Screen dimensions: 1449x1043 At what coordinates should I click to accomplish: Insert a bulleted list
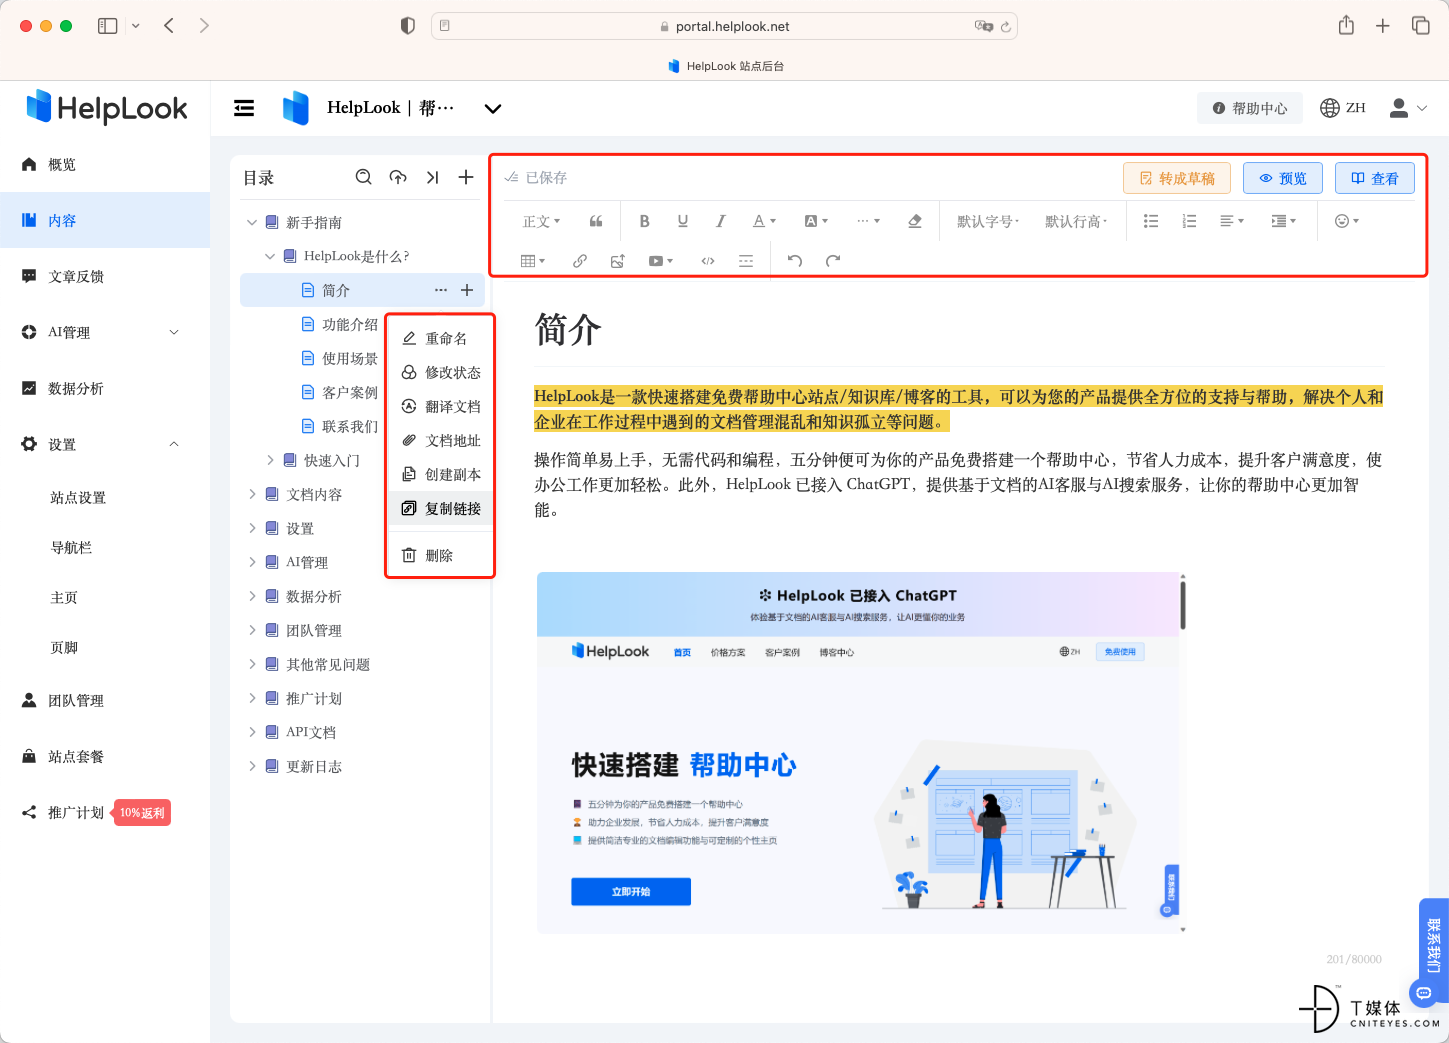(1151, 221)
